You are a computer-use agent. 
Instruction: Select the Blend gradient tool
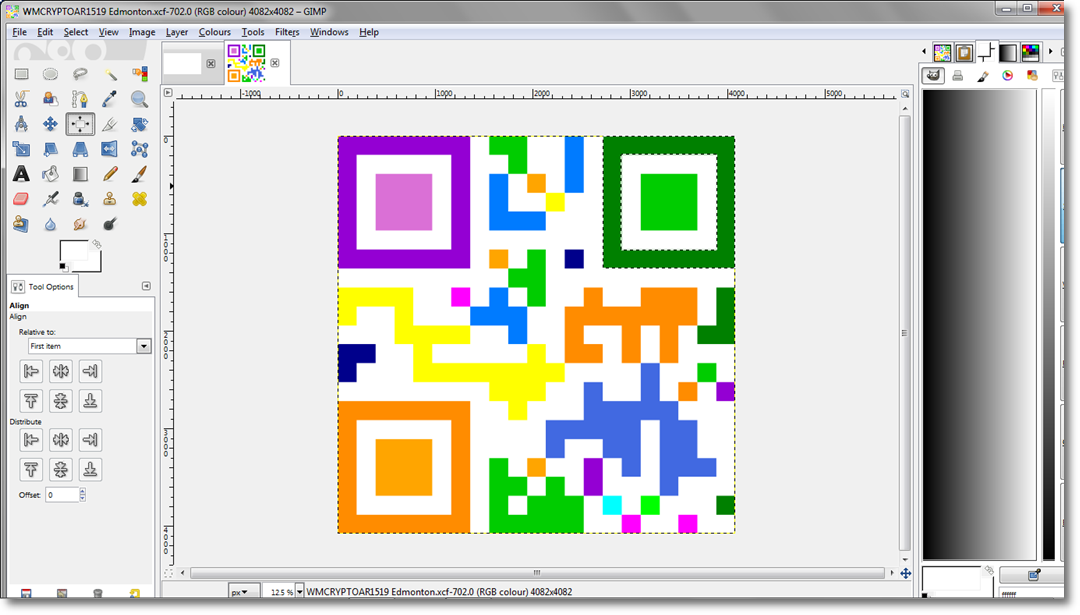coord(80,174)
